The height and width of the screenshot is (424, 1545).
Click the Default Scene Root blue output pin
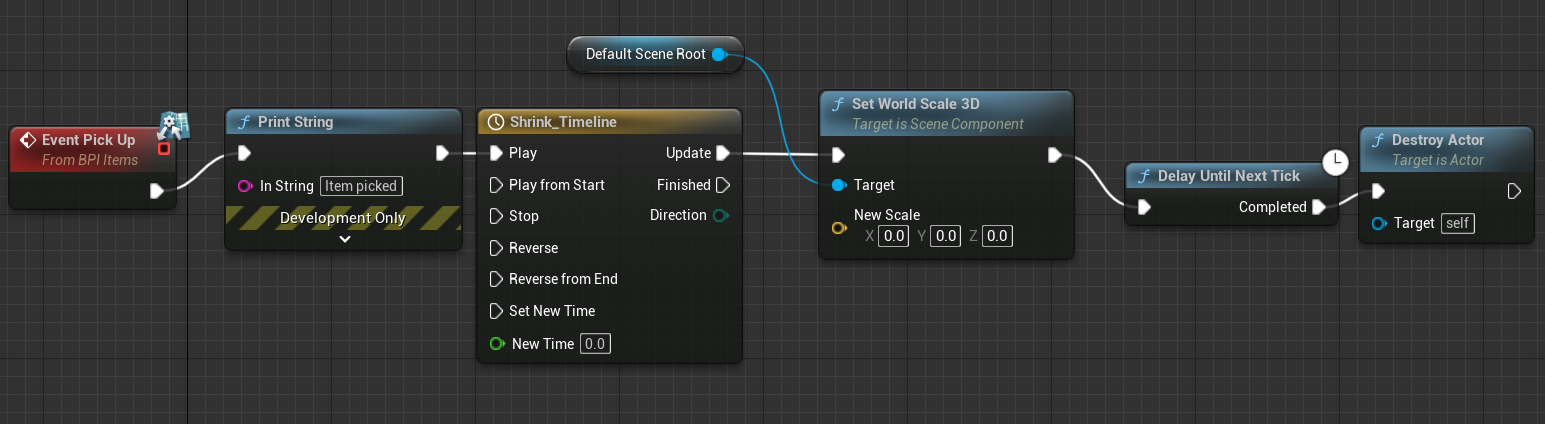pos(718,54)
